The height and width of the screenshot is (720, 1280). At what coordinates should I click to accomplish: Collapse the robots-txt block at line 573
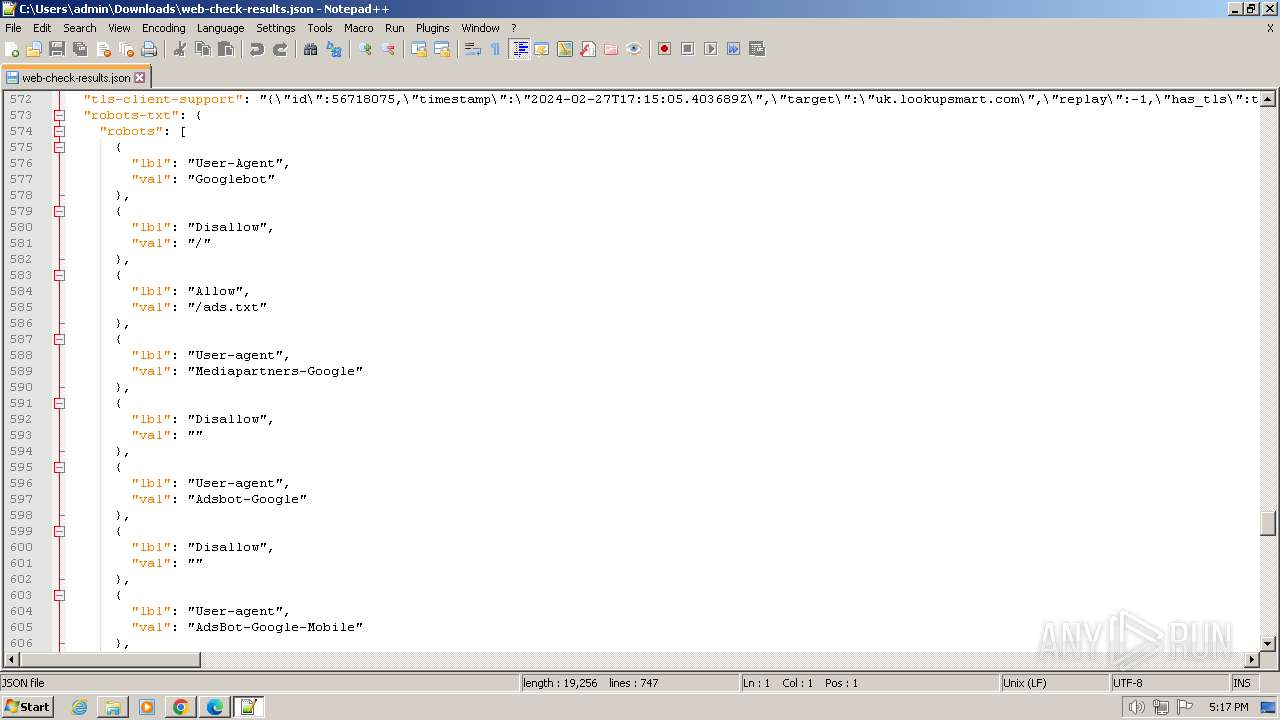coord(60,115)
